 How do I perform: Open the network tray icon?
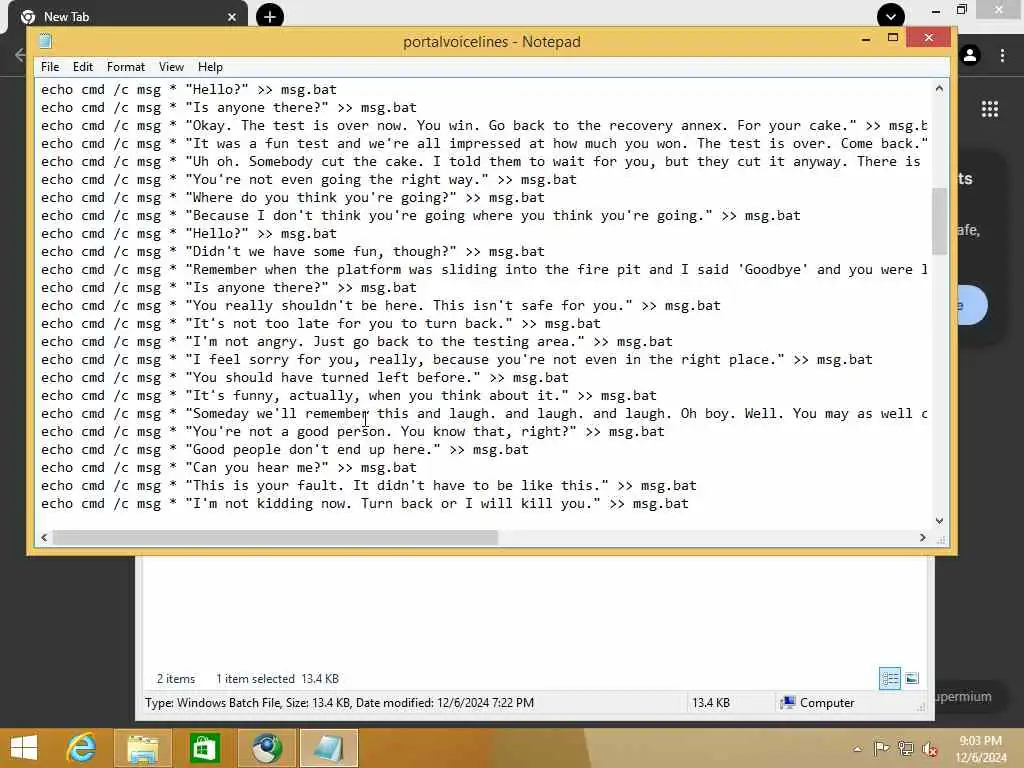pos(905,748)
